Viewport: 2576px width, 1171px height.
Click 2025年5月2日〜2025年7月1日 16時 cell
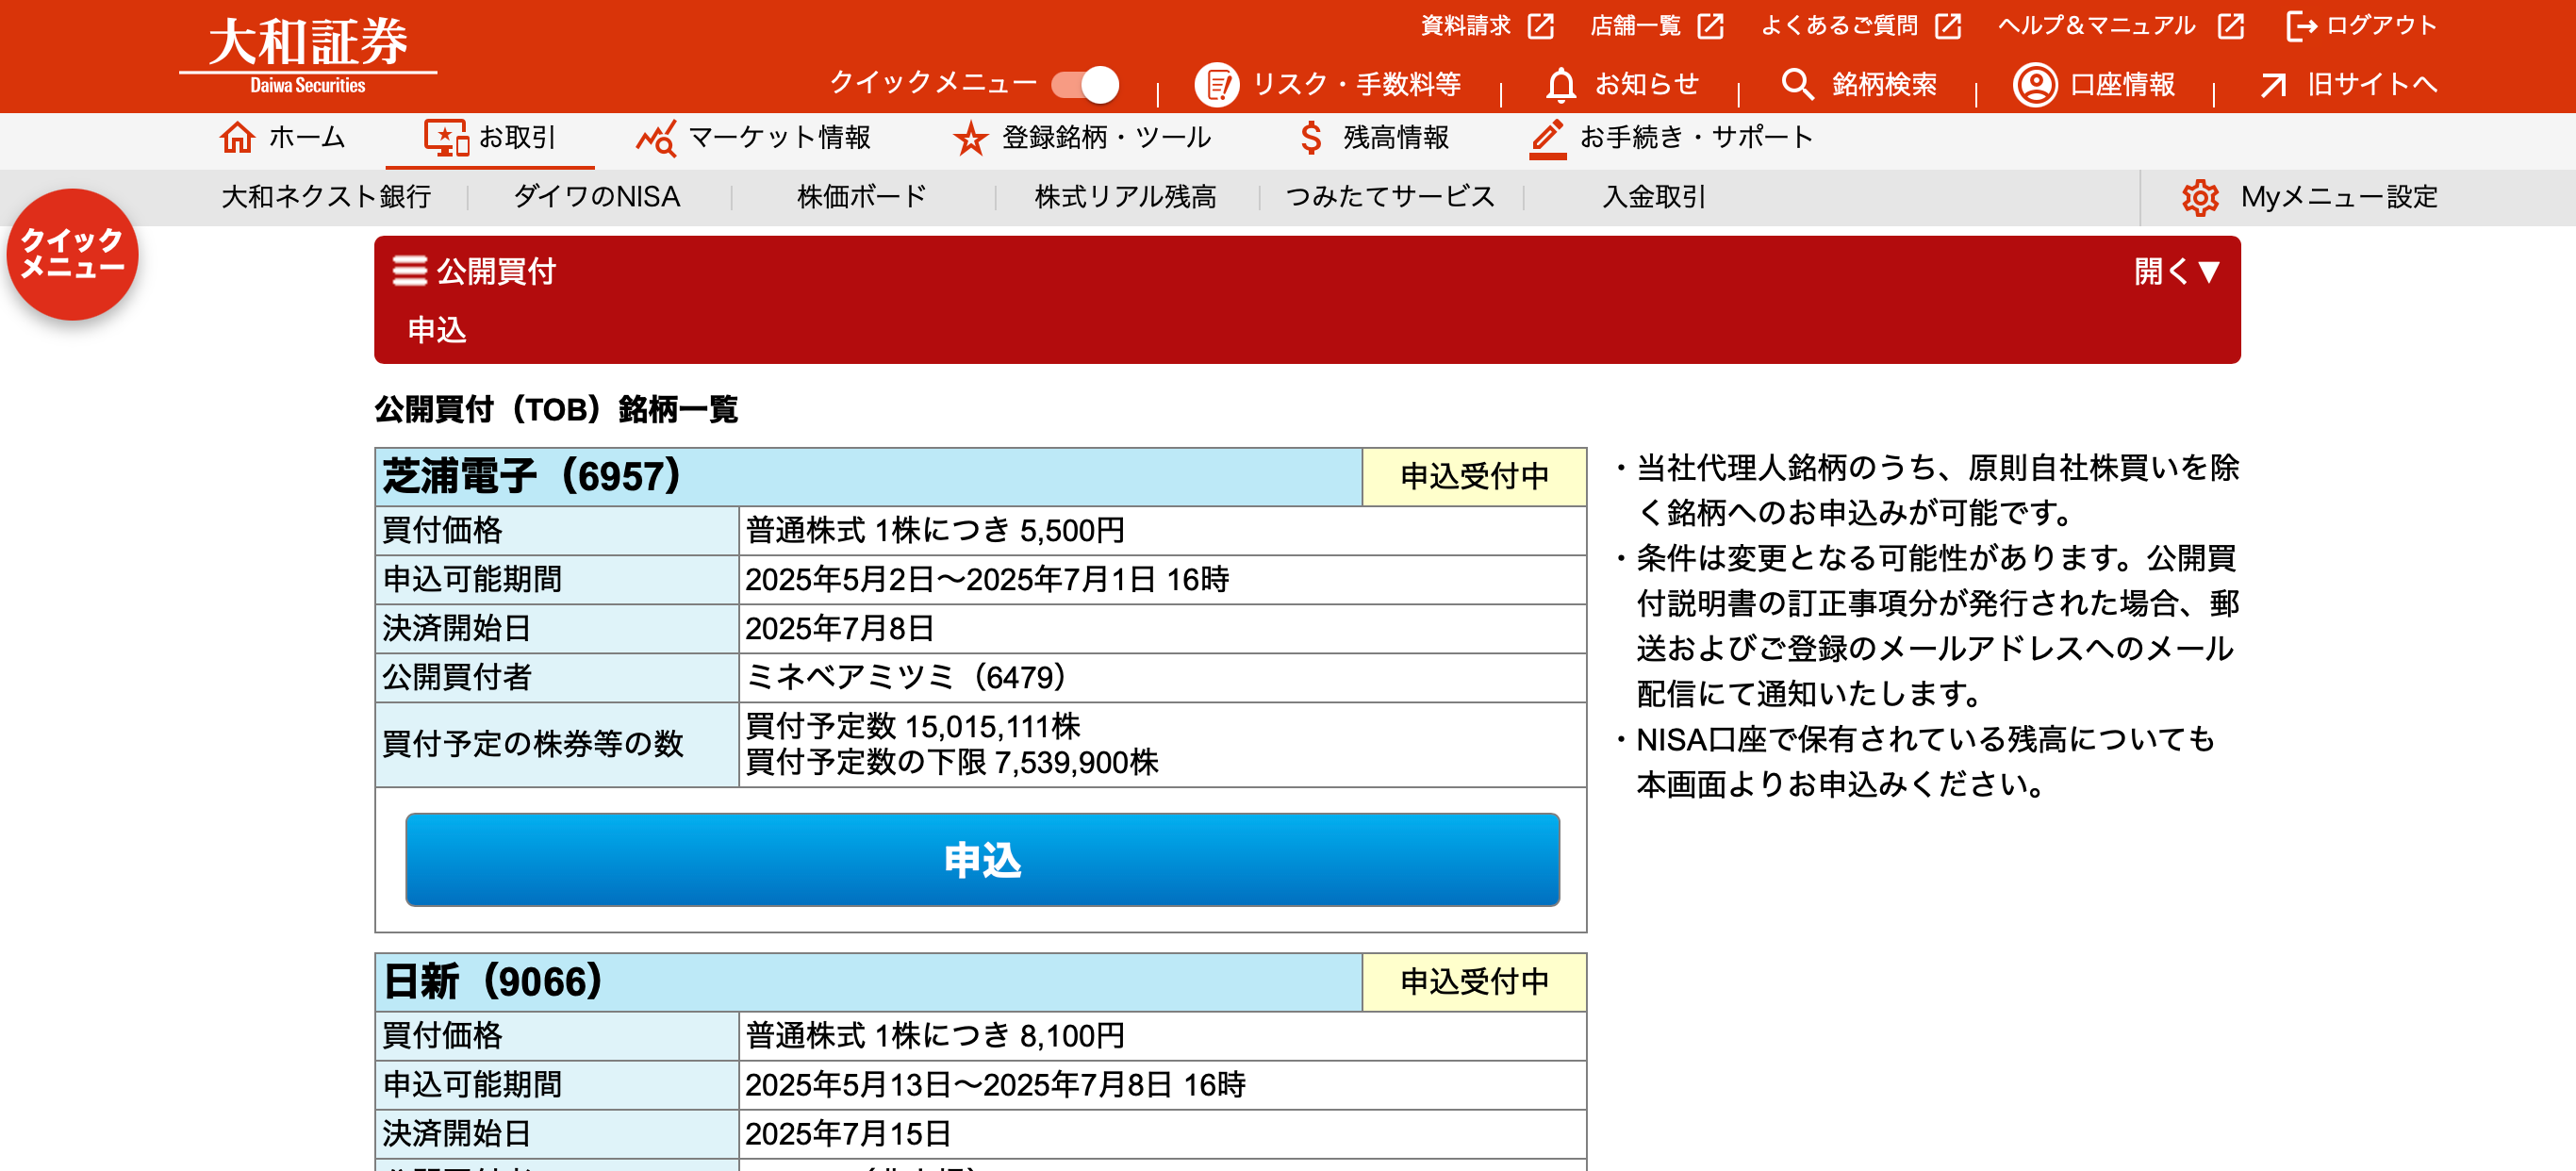point(1162,580)
